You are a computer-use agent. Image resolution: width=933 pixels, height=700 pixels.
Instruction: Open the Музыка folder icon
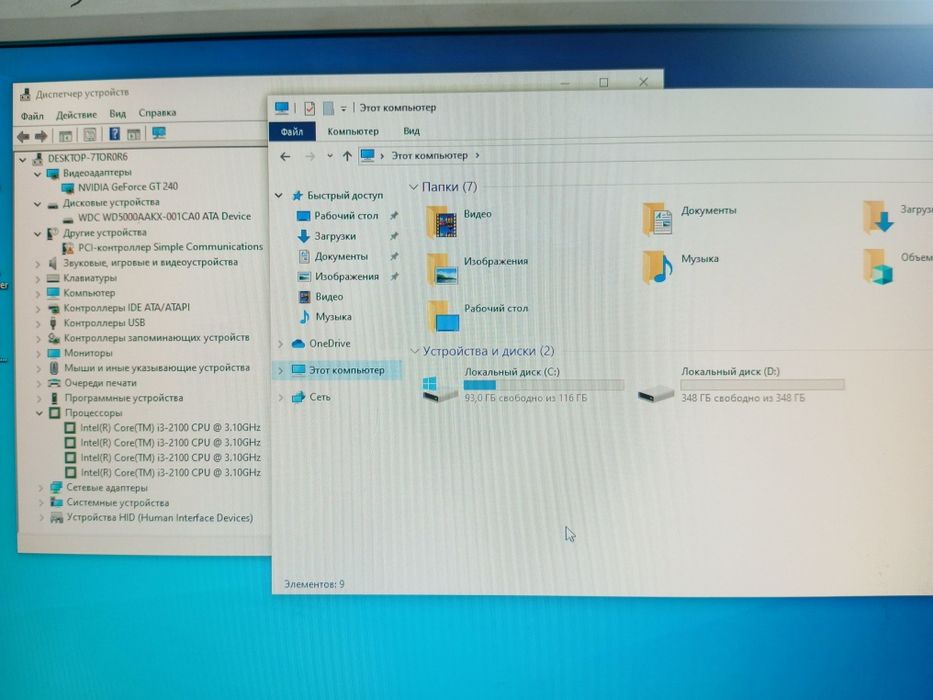click(x=658, y=266)
